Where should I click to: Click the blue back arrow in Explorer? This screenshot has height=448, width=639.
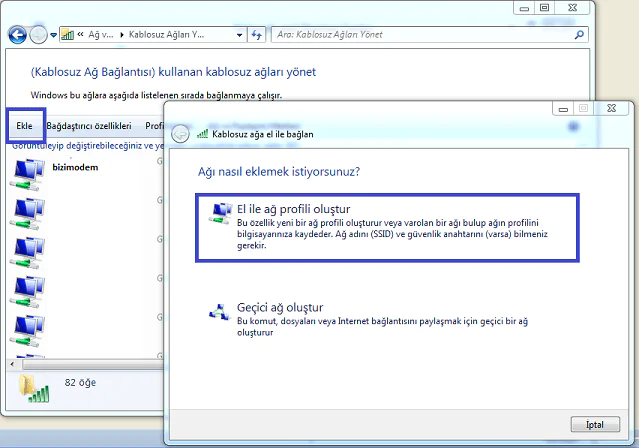(17, 35)
